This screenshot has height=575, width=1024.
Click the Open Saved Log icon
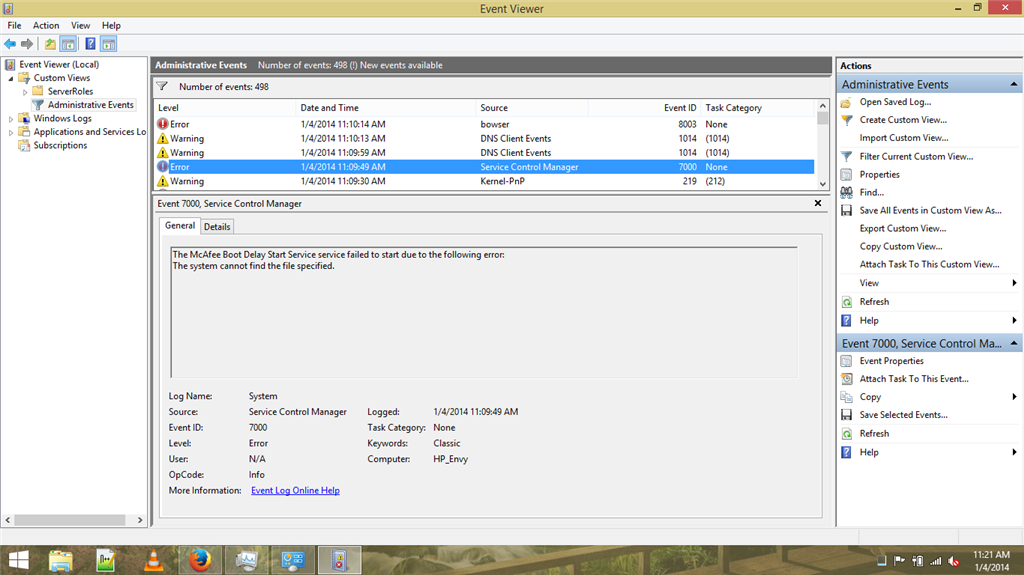point(846,102)
